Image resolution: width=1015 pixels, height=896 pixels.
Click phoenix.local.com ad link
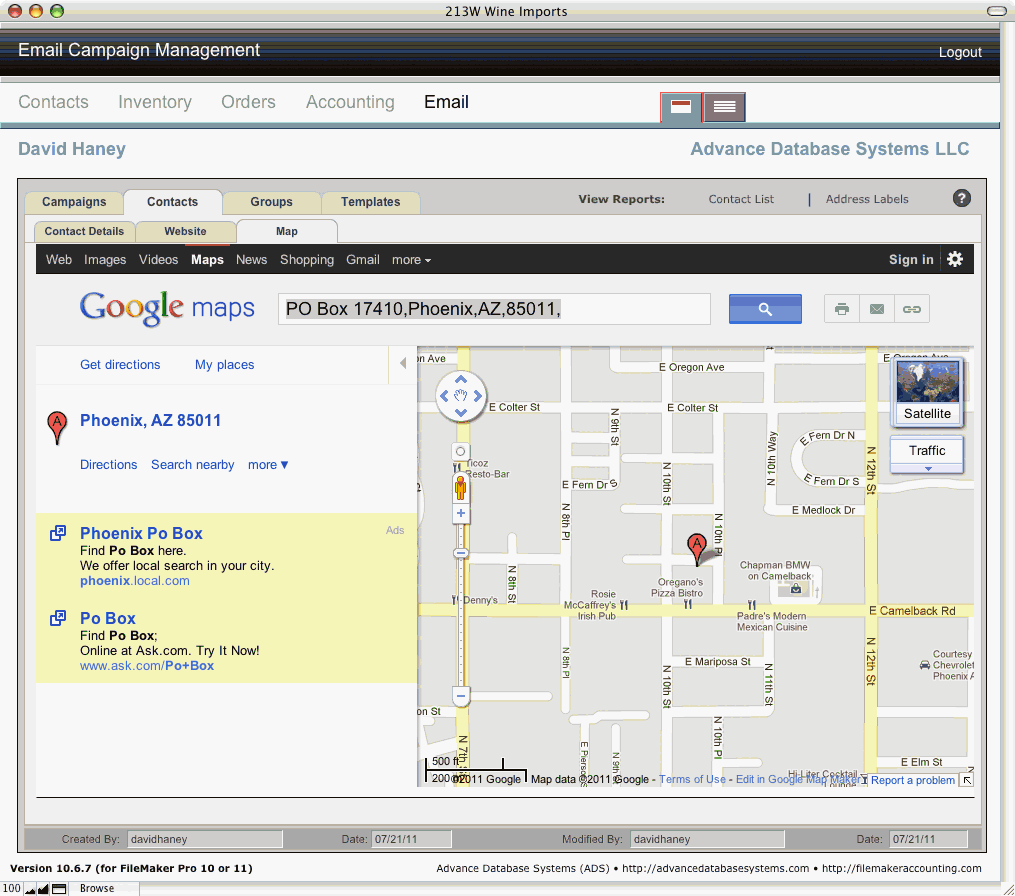[x=135, y=581]
